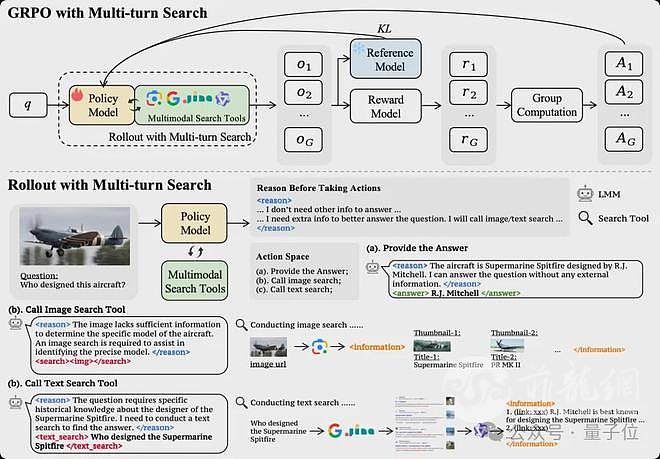Select the r2 reward box

pyautogui.click(x=468, y=92)
